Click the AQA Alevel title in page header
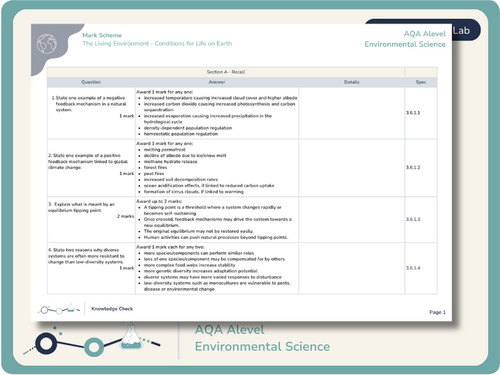The height and width of the screenshot is (375, 500). click(x=424, y=34)
